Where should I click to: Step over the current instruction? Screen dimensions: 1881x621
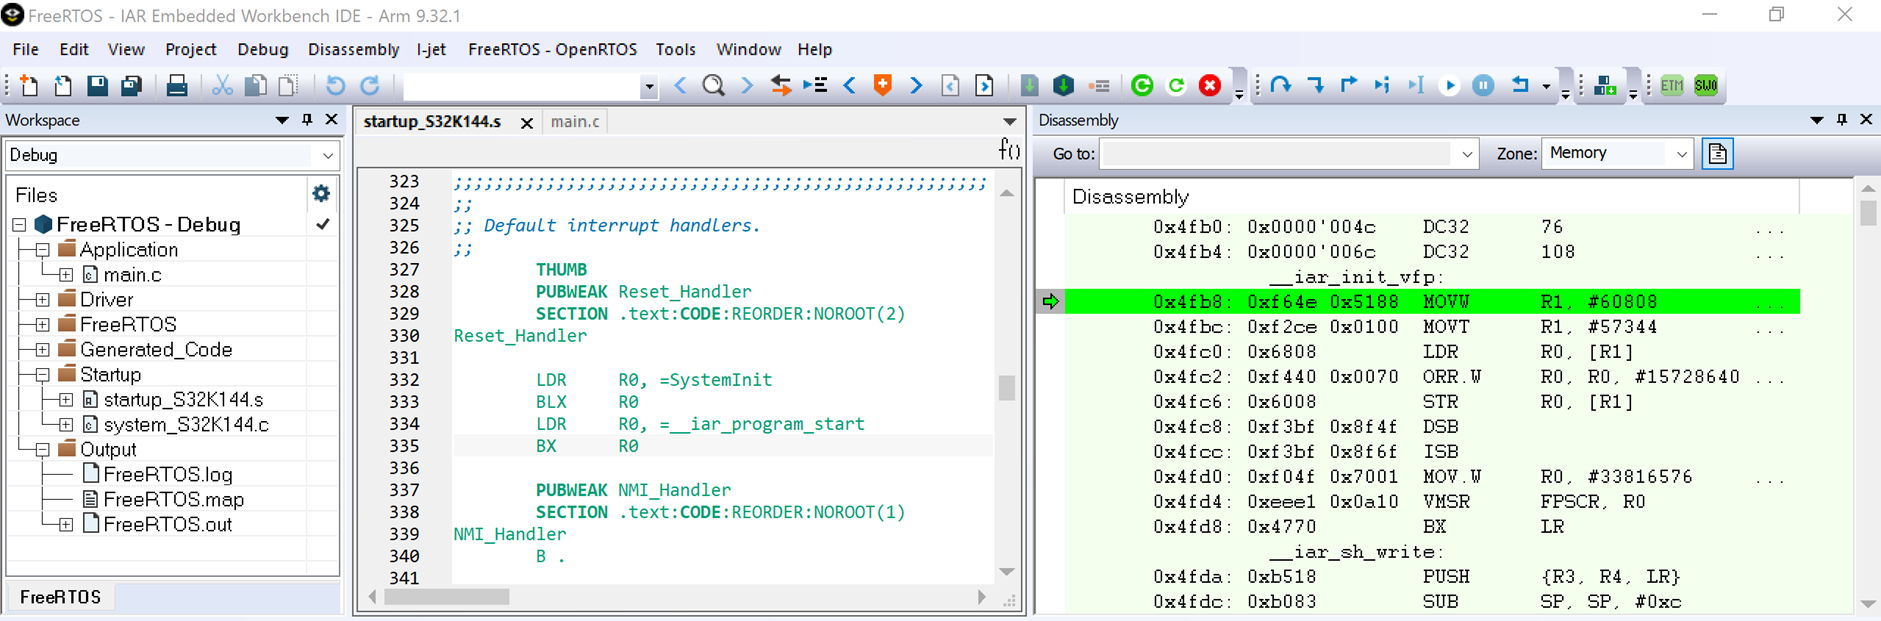(x=1281, y=86)
